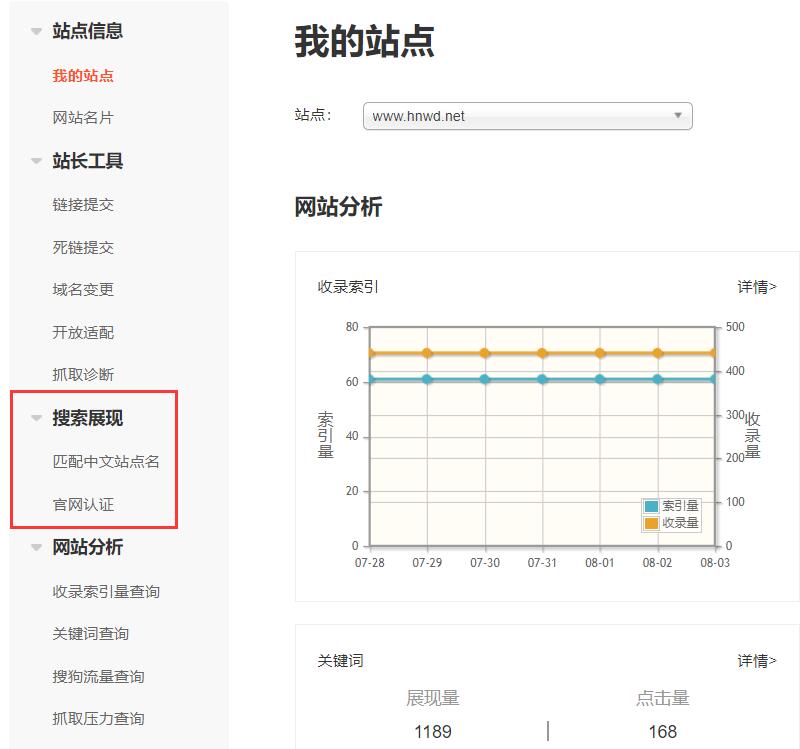This screenshot has height=749, width=800.
Task: Open 收录索引量查询 in the sidebar
Action: pyautogui.click(x=106, y=591)
